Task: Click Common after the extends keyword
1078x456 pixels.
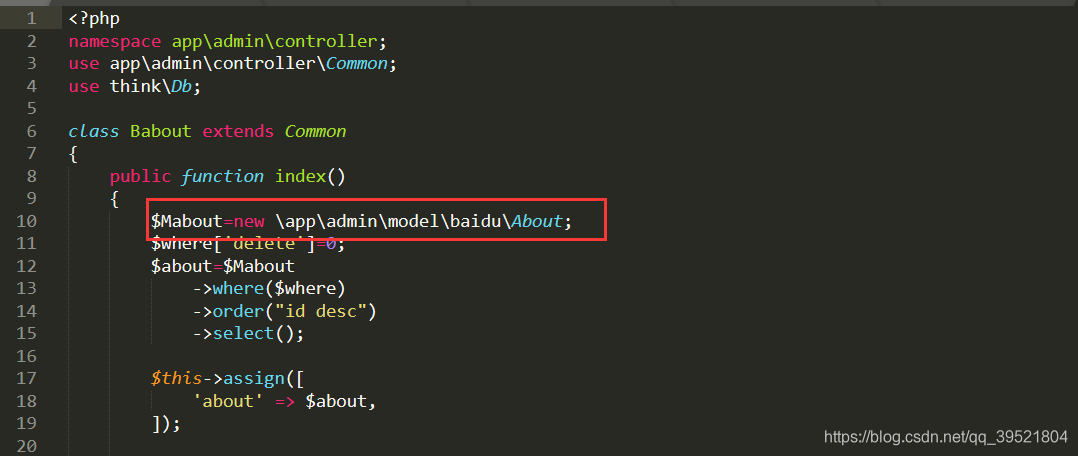Action: pos(316,131)
